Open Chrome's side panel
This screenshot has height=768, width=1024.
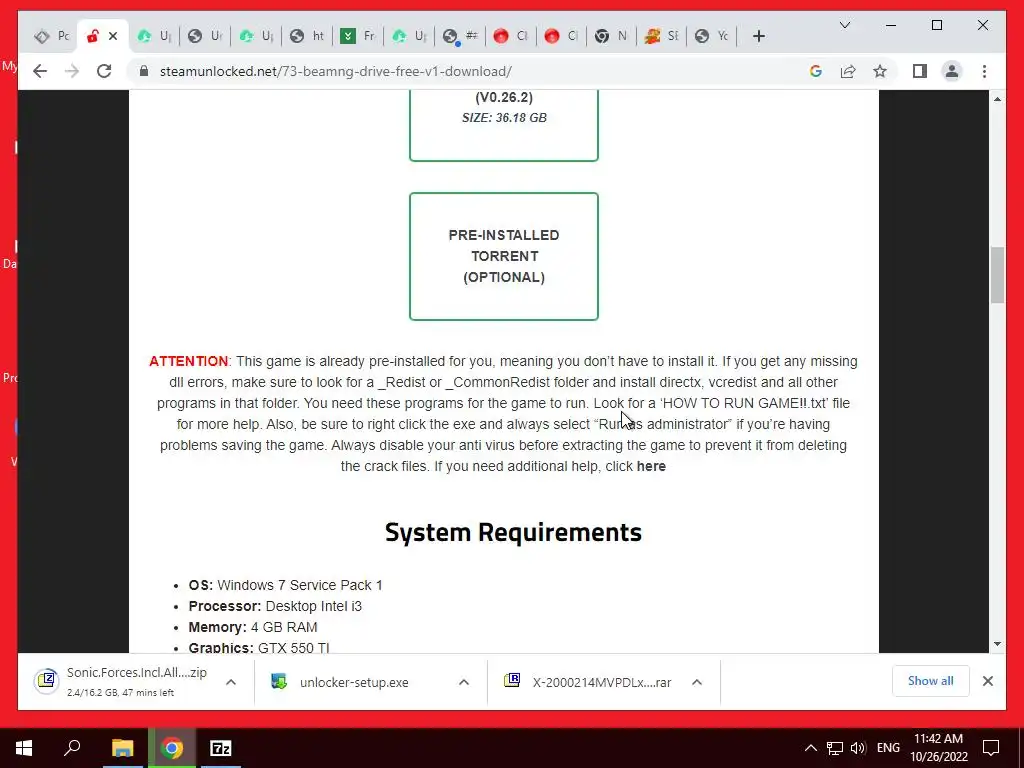pyautogui.click(x=920, y=71)
